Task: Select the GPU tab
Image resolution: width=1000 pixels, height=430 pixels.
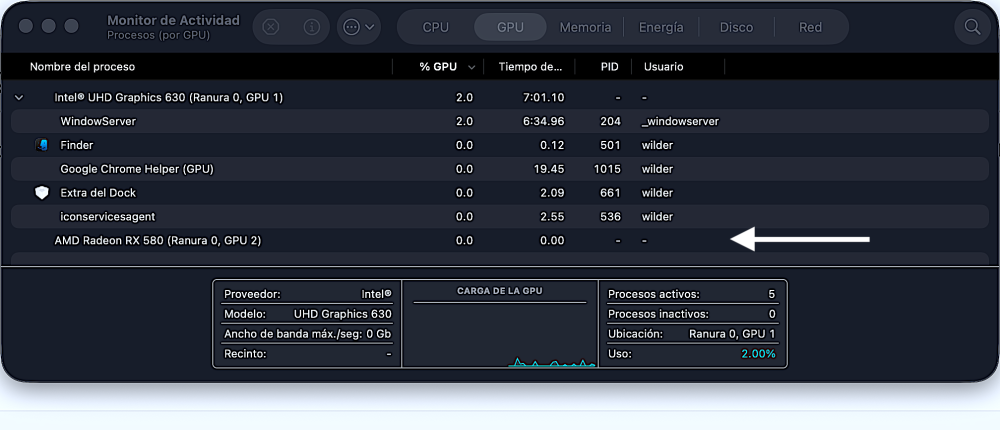Action: point(510,27)
